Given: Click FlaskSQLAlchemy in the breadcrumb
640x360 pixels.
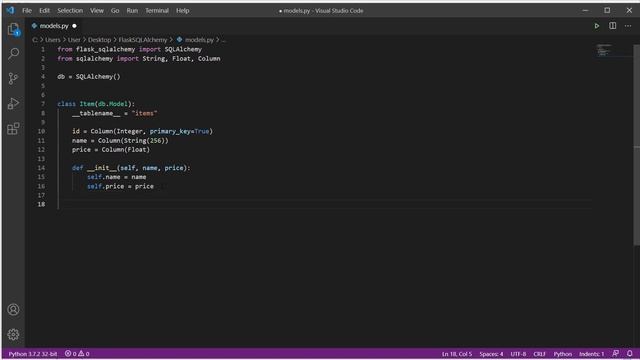Looking at the screenshot, I should pyautogui.click(x=143, y=40).
